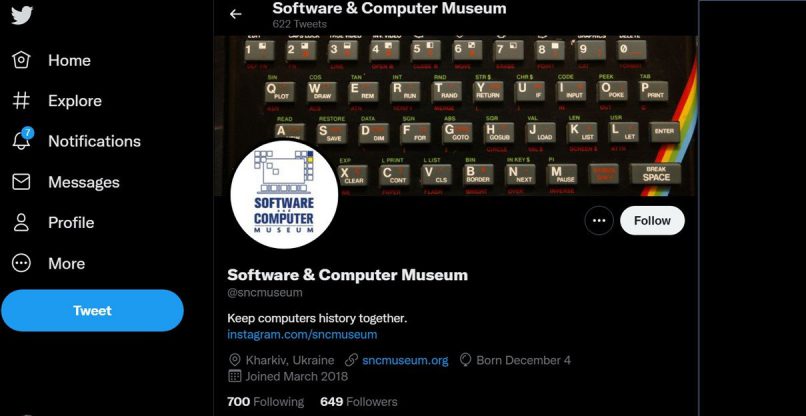Viewport: 806px width, 416px height.
Task: Open the three-dot profile options menu
Action: [599, 221]
